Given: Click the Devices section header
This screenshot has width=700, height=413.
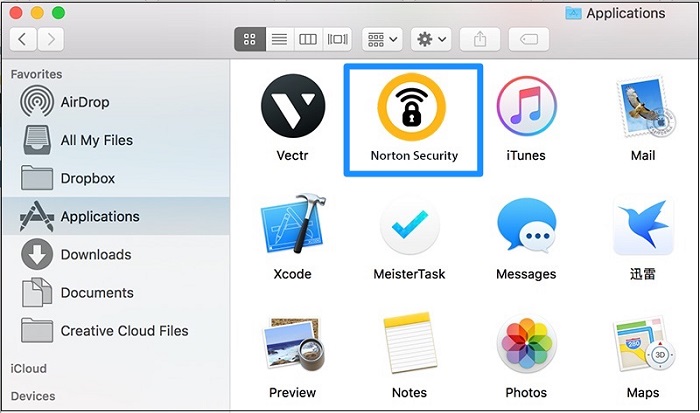Looking at the screenshot, I should 33,396.
